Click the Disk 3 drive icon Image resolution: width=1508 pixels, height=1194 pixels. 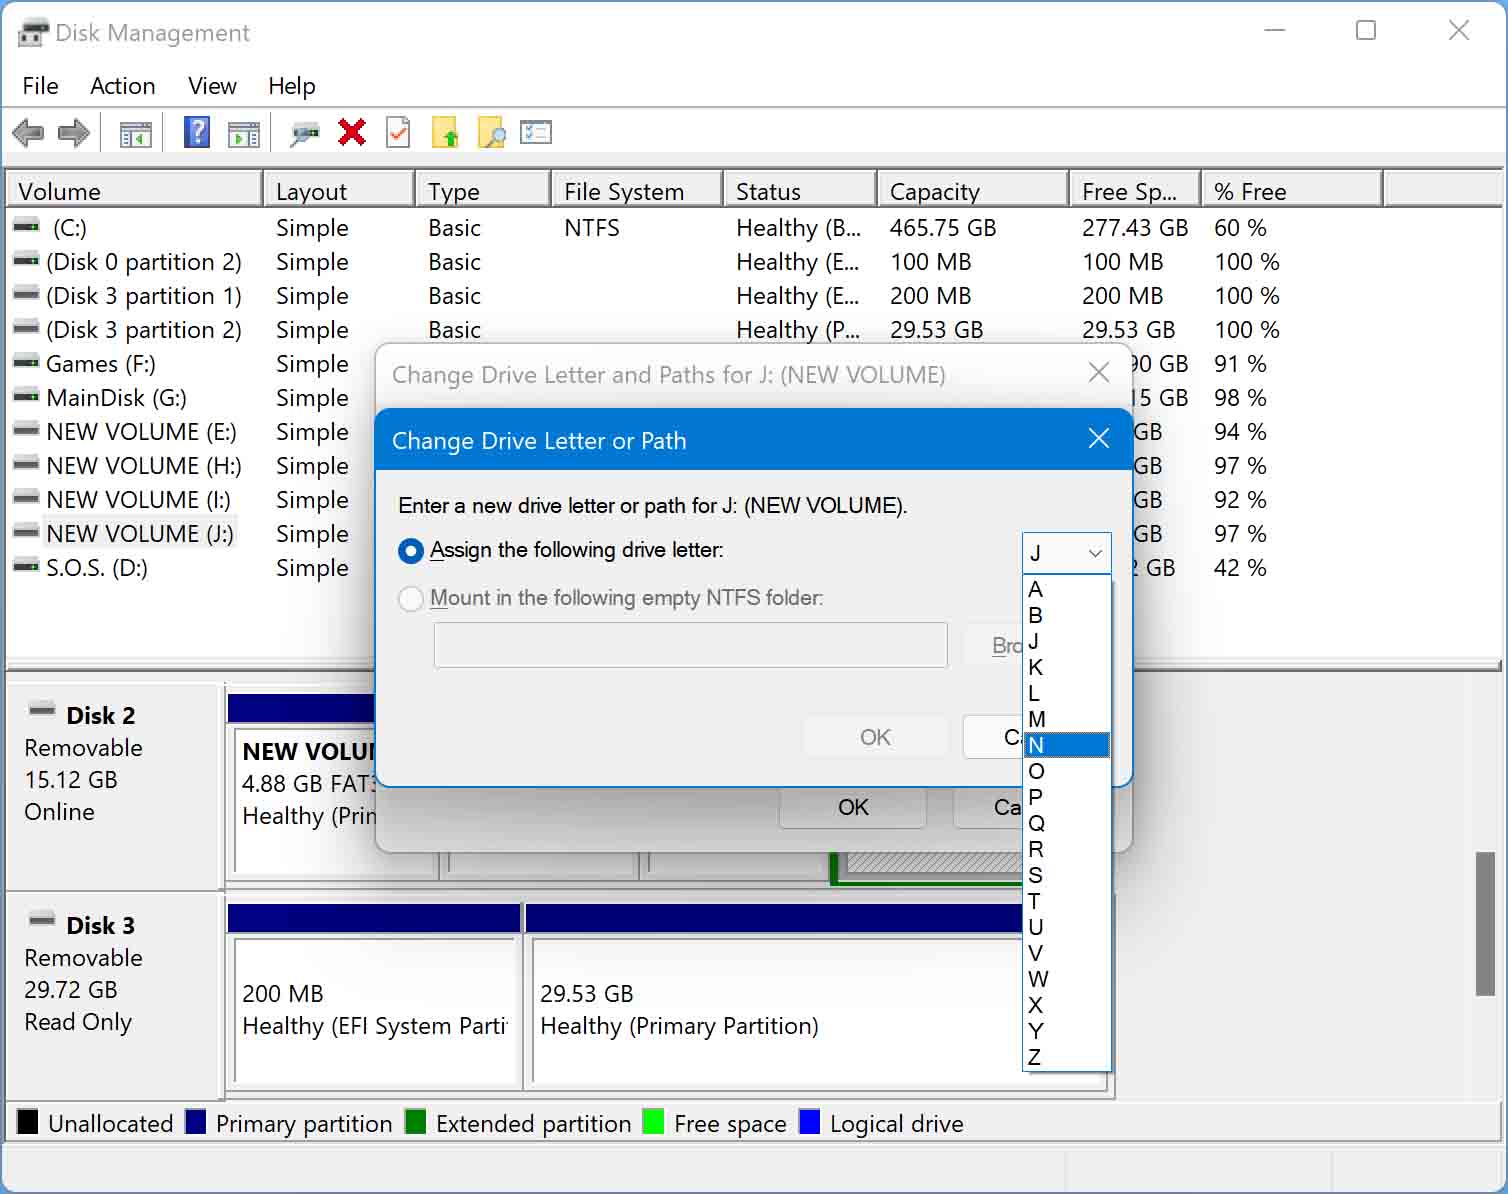click(x=42, y=921)
